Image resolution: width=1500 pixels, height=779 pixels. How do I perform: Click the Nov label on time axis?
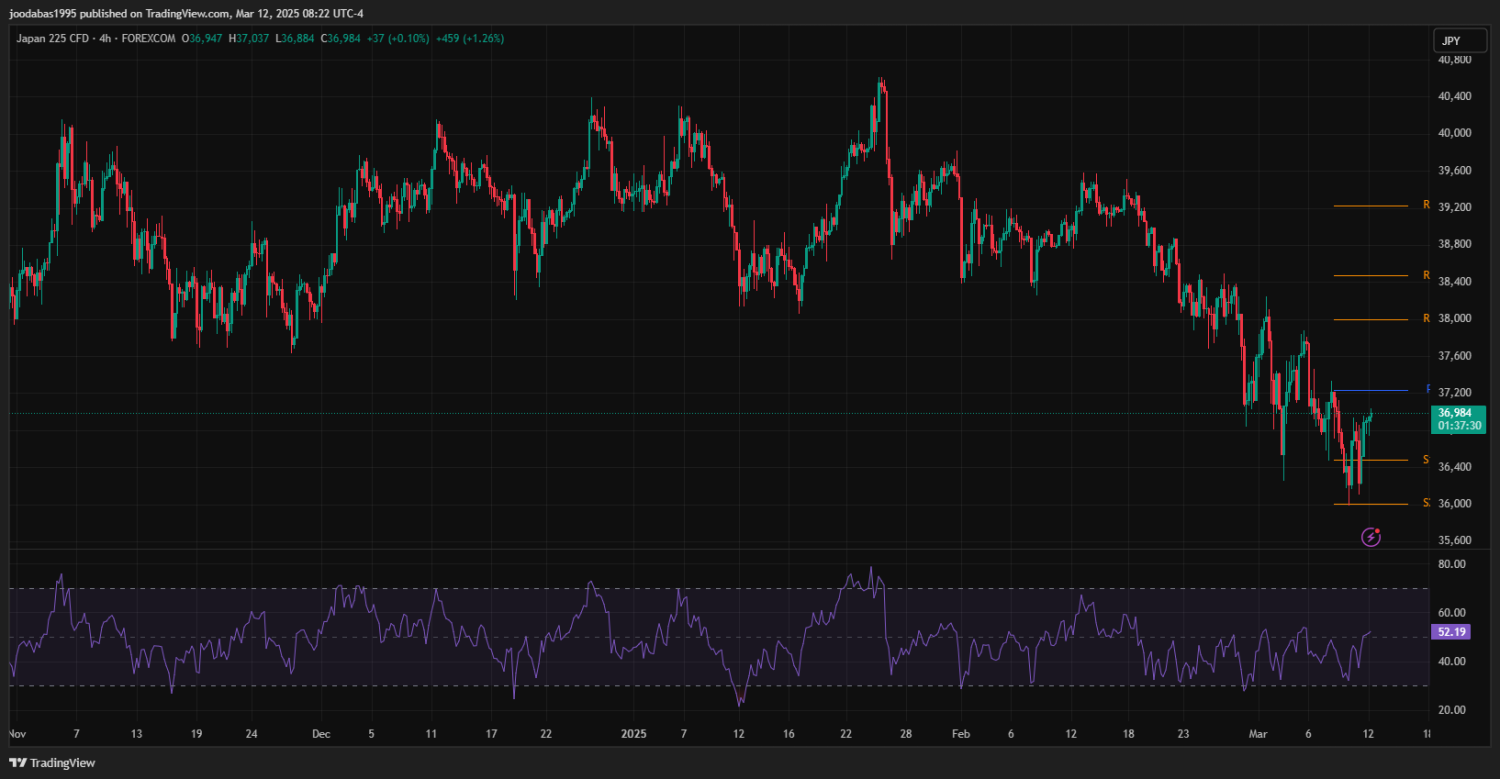[16, 733]
